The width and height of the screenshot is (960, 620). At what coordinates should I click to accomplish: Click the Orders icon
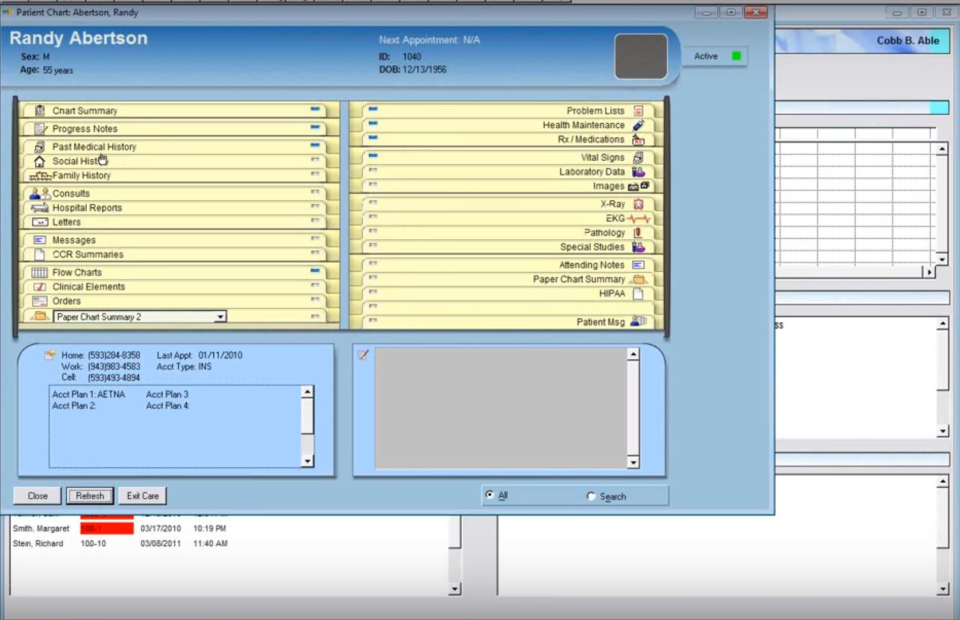tap(40, 301)
